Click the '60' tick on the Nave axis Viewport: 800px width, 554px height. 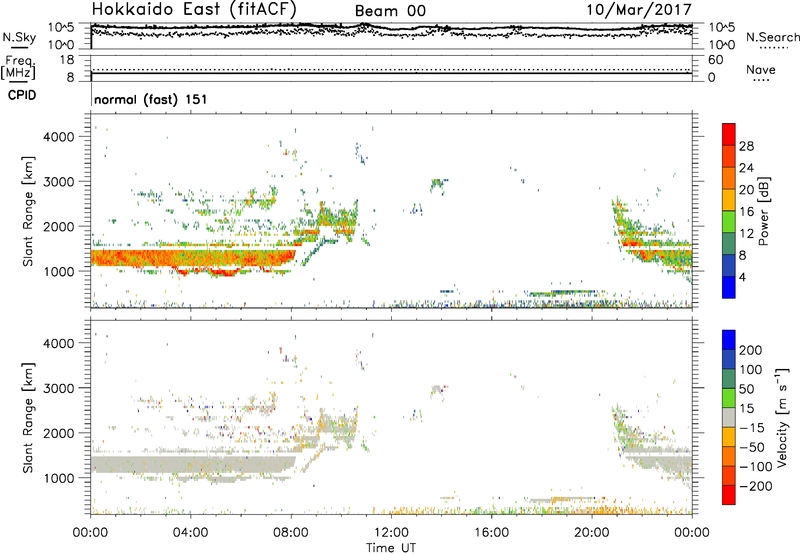click(x=715, y=60)
